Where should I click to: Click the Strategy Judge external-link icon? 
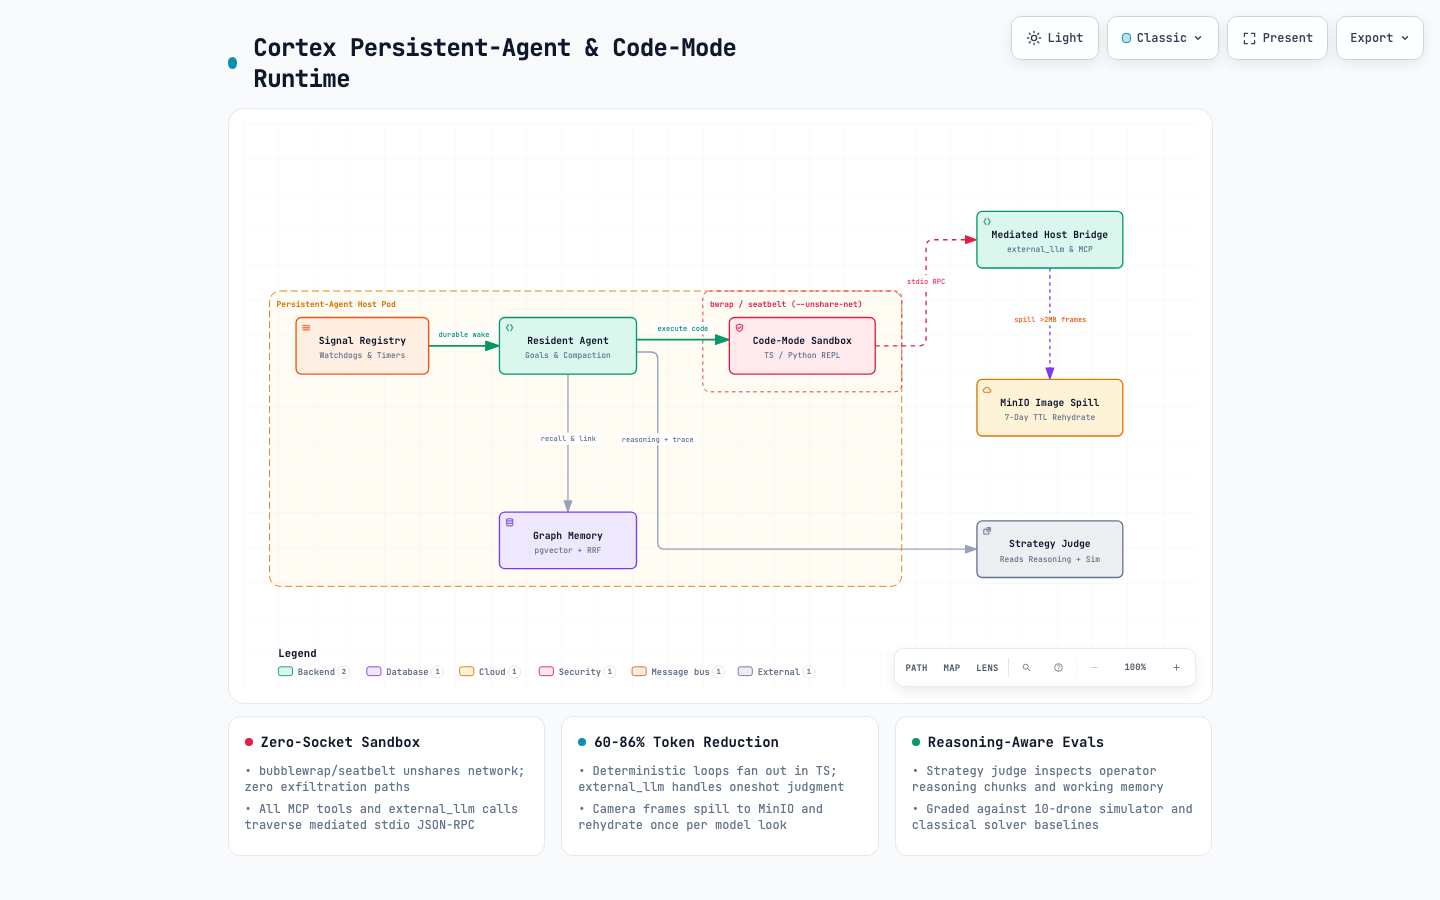coord(987,531)
